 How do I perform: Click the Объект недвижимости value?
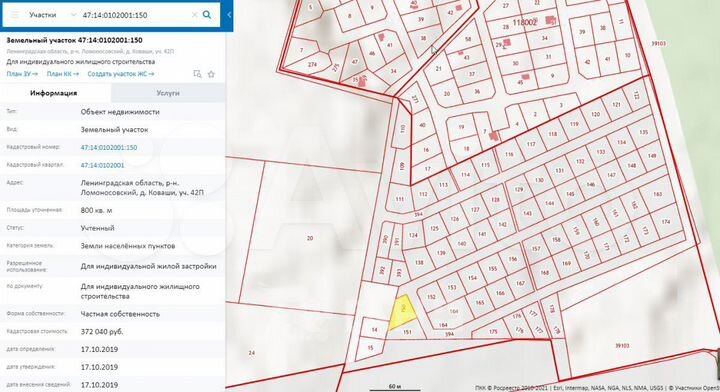tap(120, 112)
